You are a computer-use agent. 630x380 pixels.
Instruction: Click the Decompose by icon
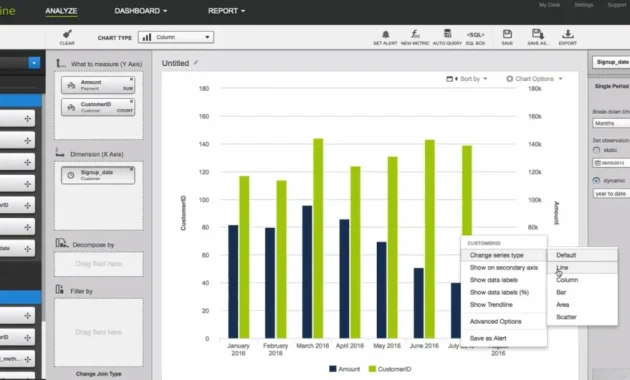pos(61,243)
